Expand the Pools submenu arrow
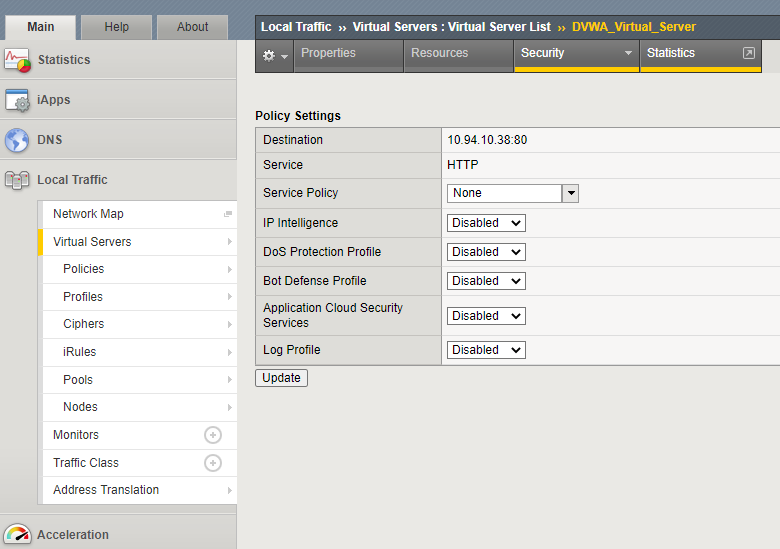Screen dimensions: 780x549 pyautogui.click(x=229, y=380)
